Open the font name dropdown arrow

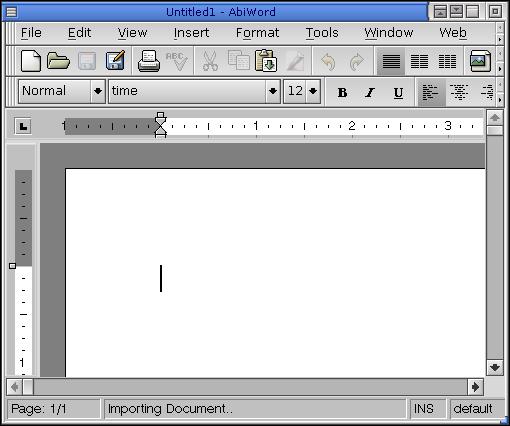tap(273, 91)
